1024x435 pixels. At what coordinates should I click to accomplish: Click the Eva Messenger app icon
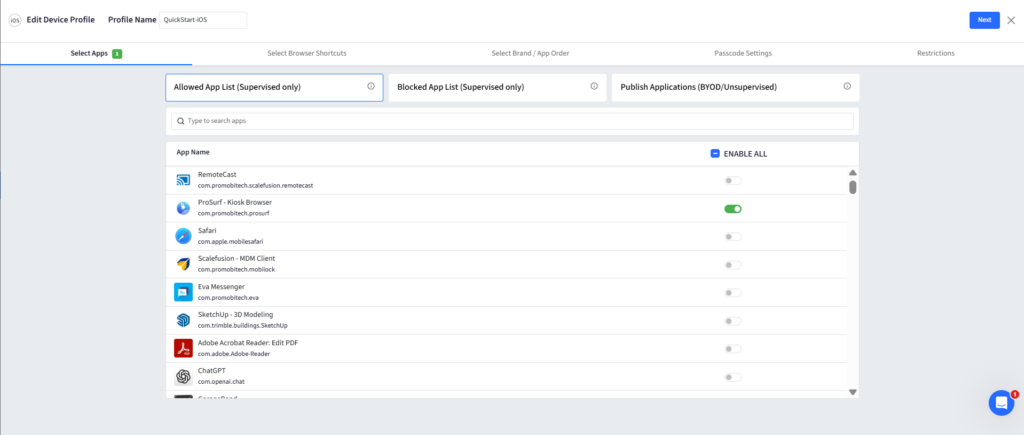pyautogui.click(x=183, y=292)
